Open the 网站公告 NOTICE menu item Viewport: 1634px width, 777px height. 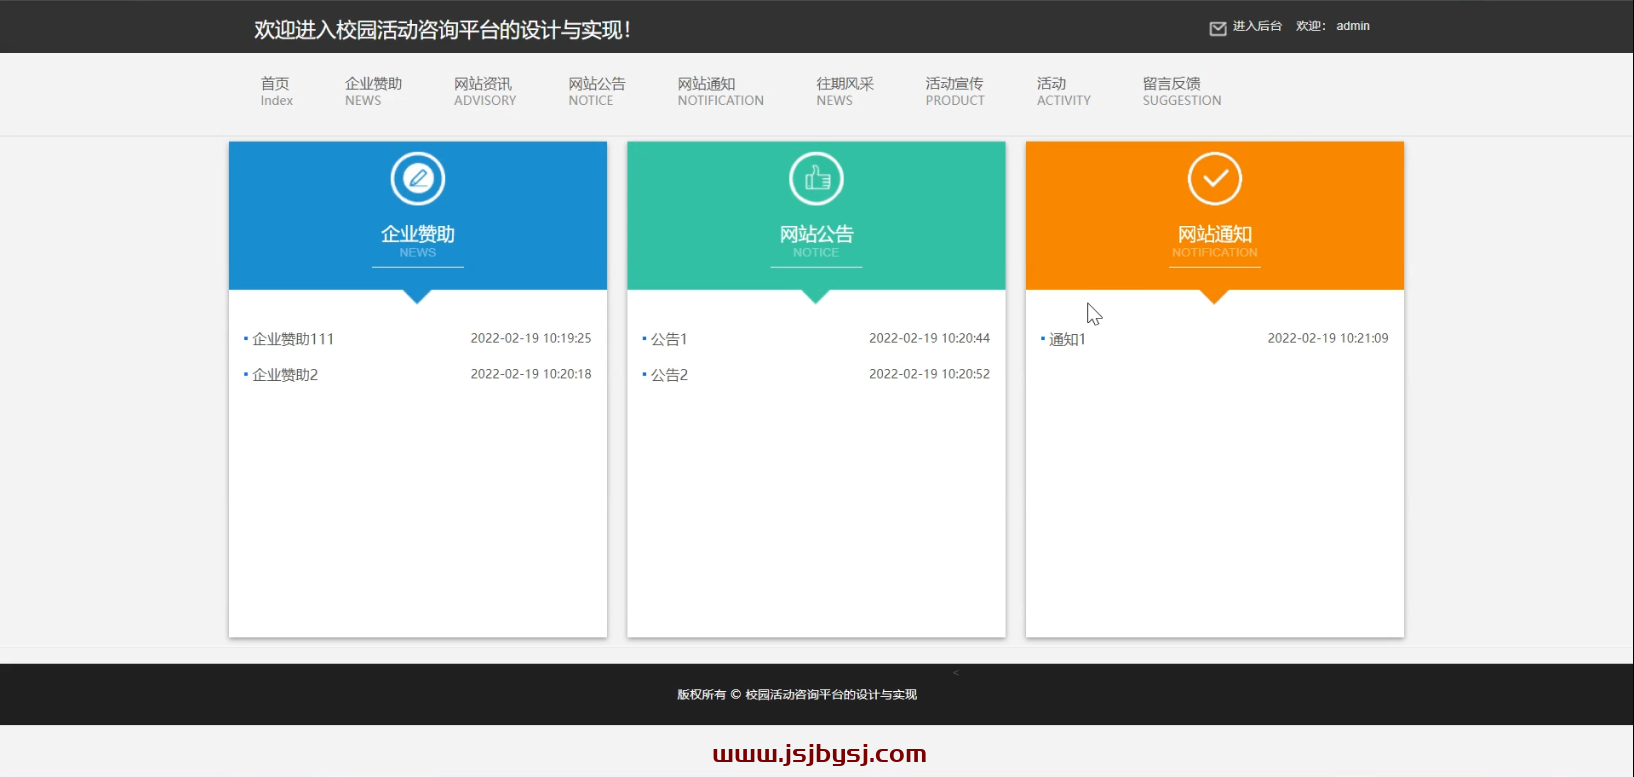tap(597, 91)
